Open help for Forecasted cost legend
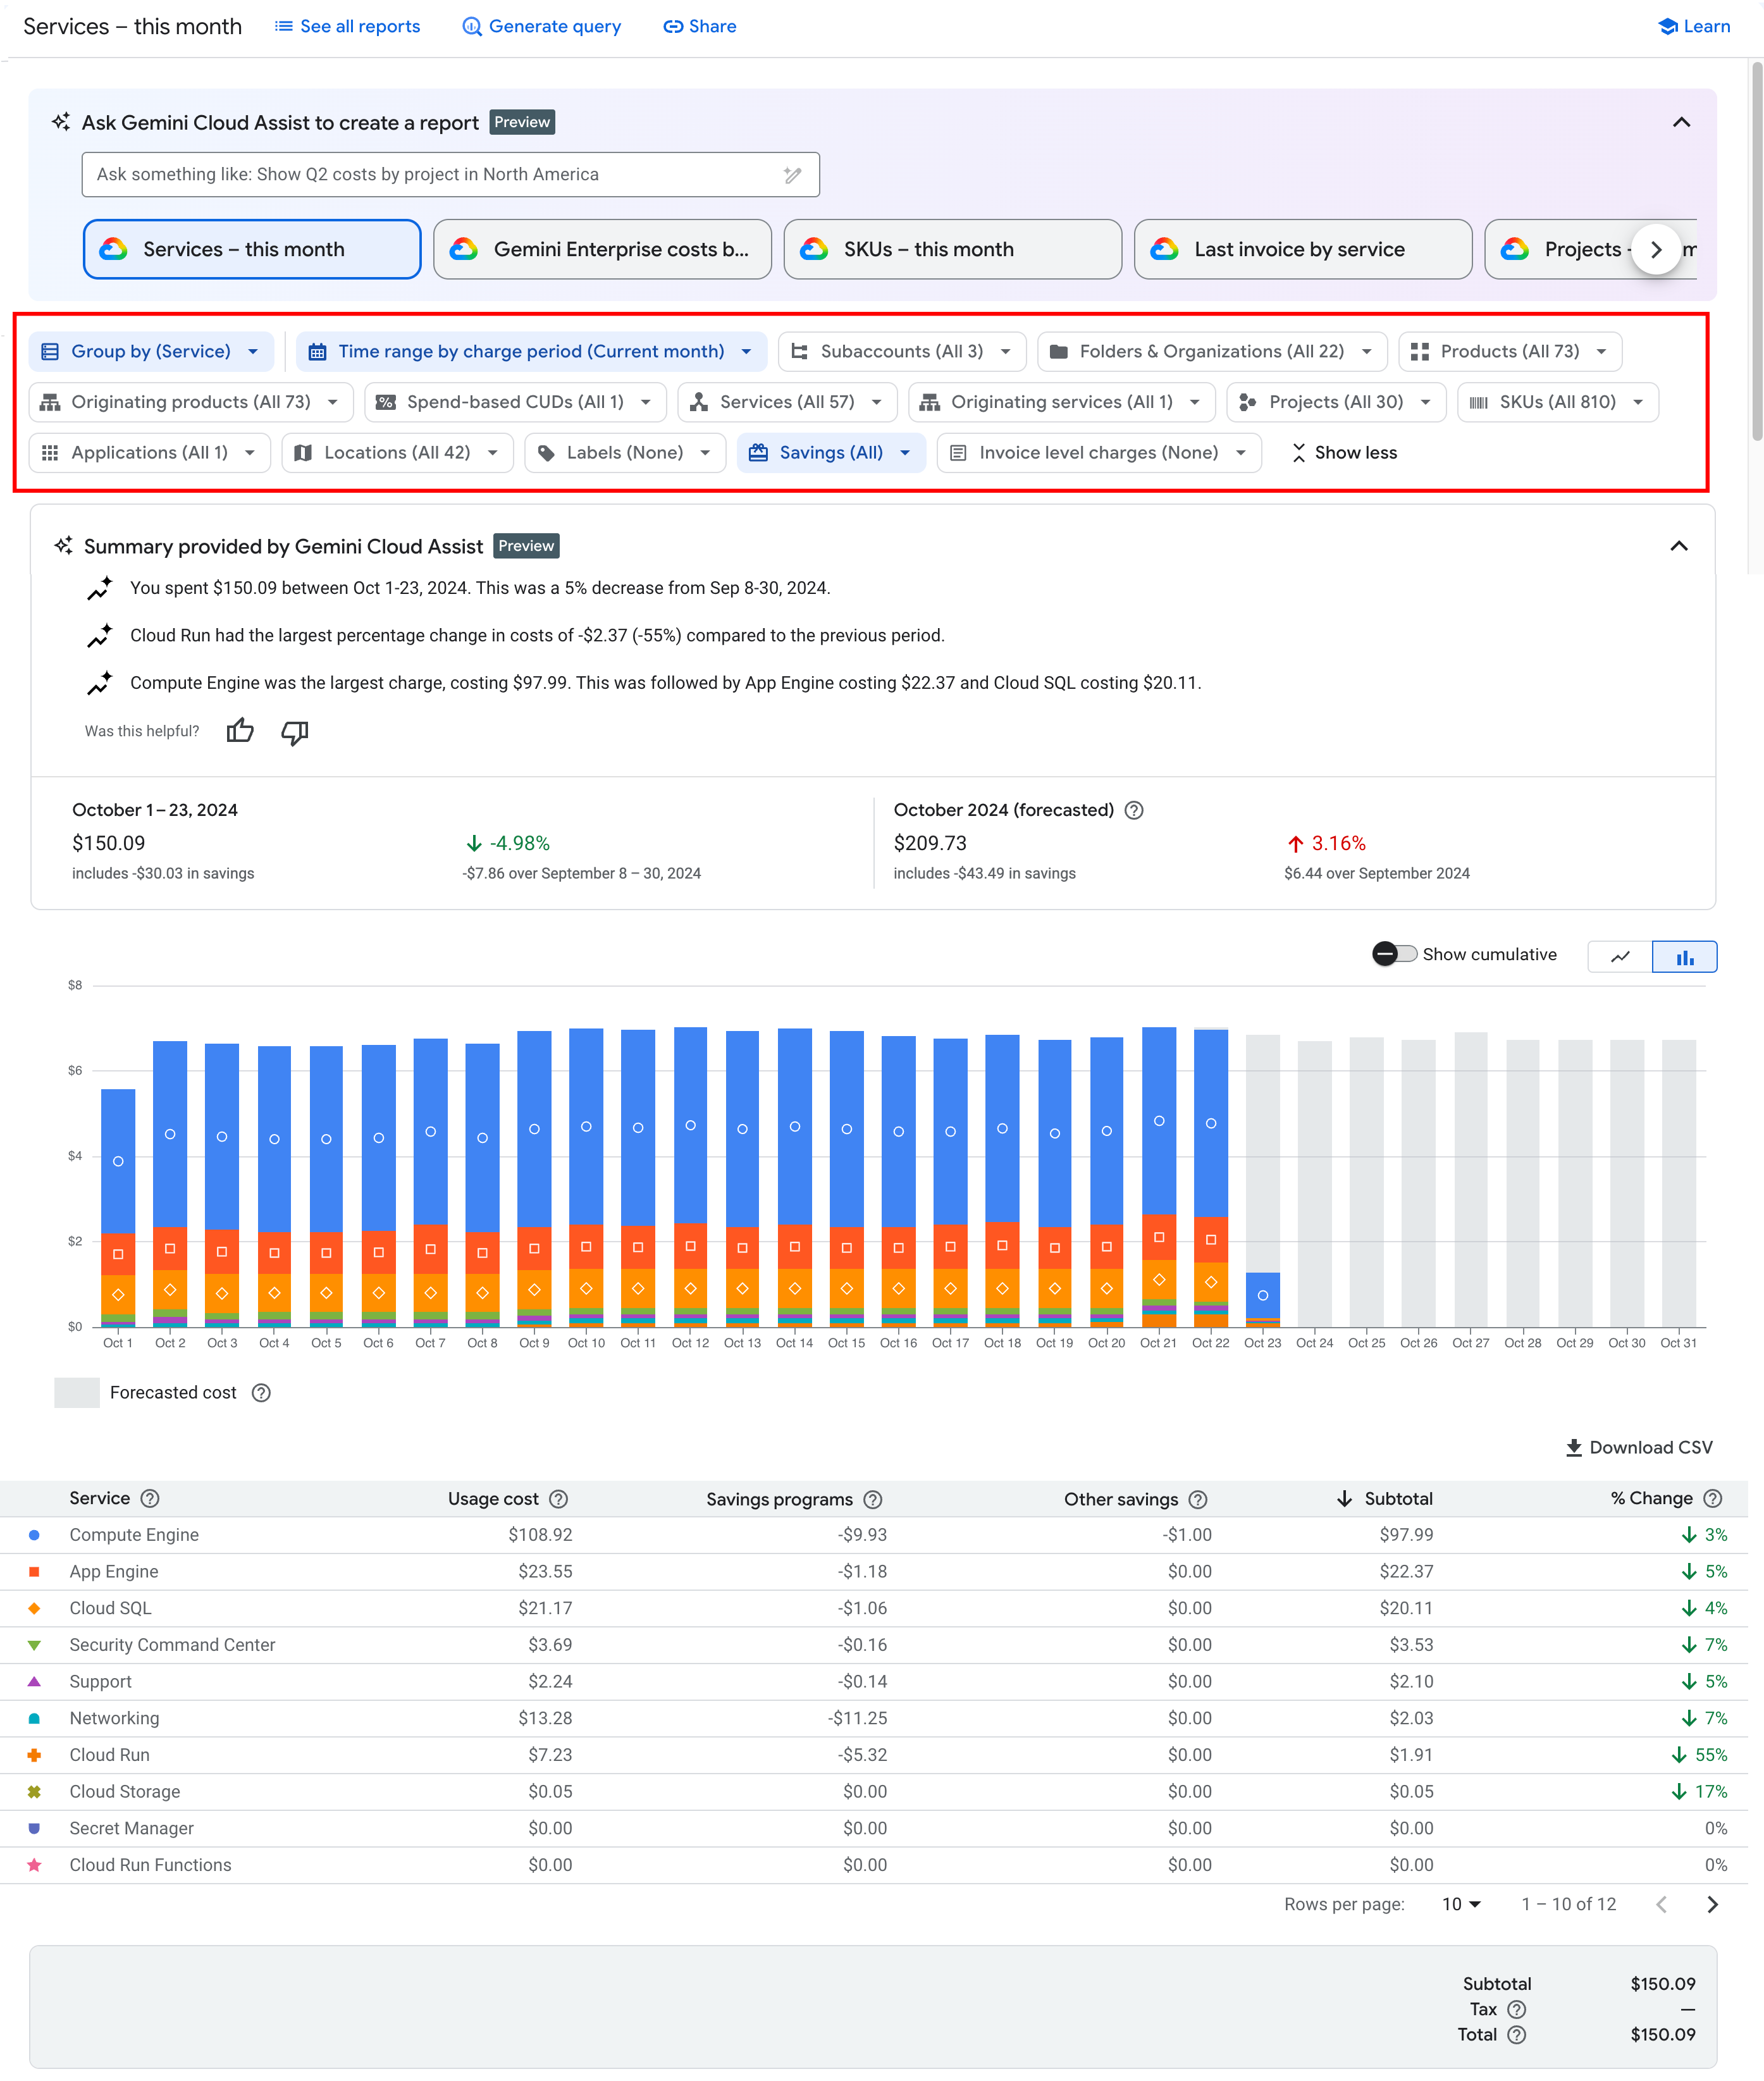The height and width of the screenshot is (2081, 1764). [x=261, y=1392]
